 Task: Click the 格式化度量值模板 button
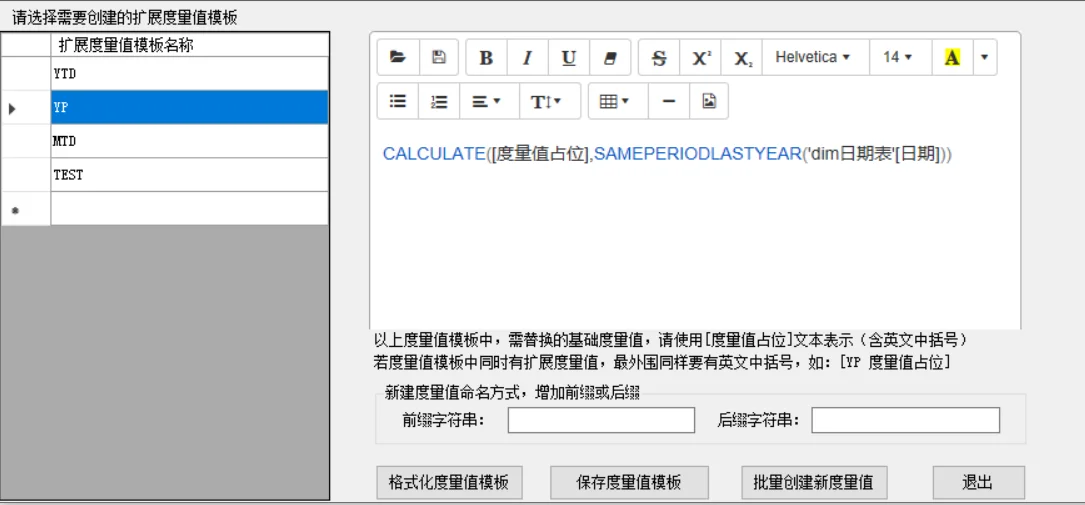pyautogui.click(x=449, y=482)
